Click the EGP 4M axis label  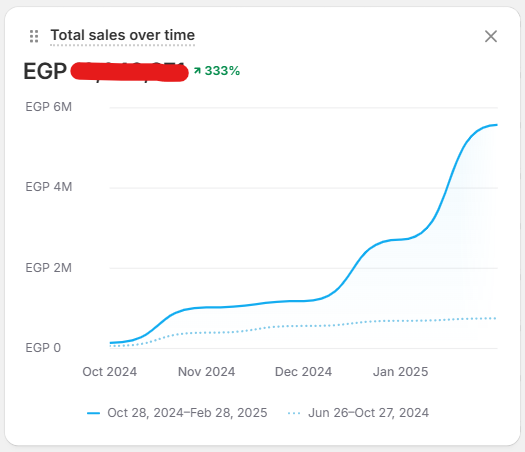click(49, 187)
